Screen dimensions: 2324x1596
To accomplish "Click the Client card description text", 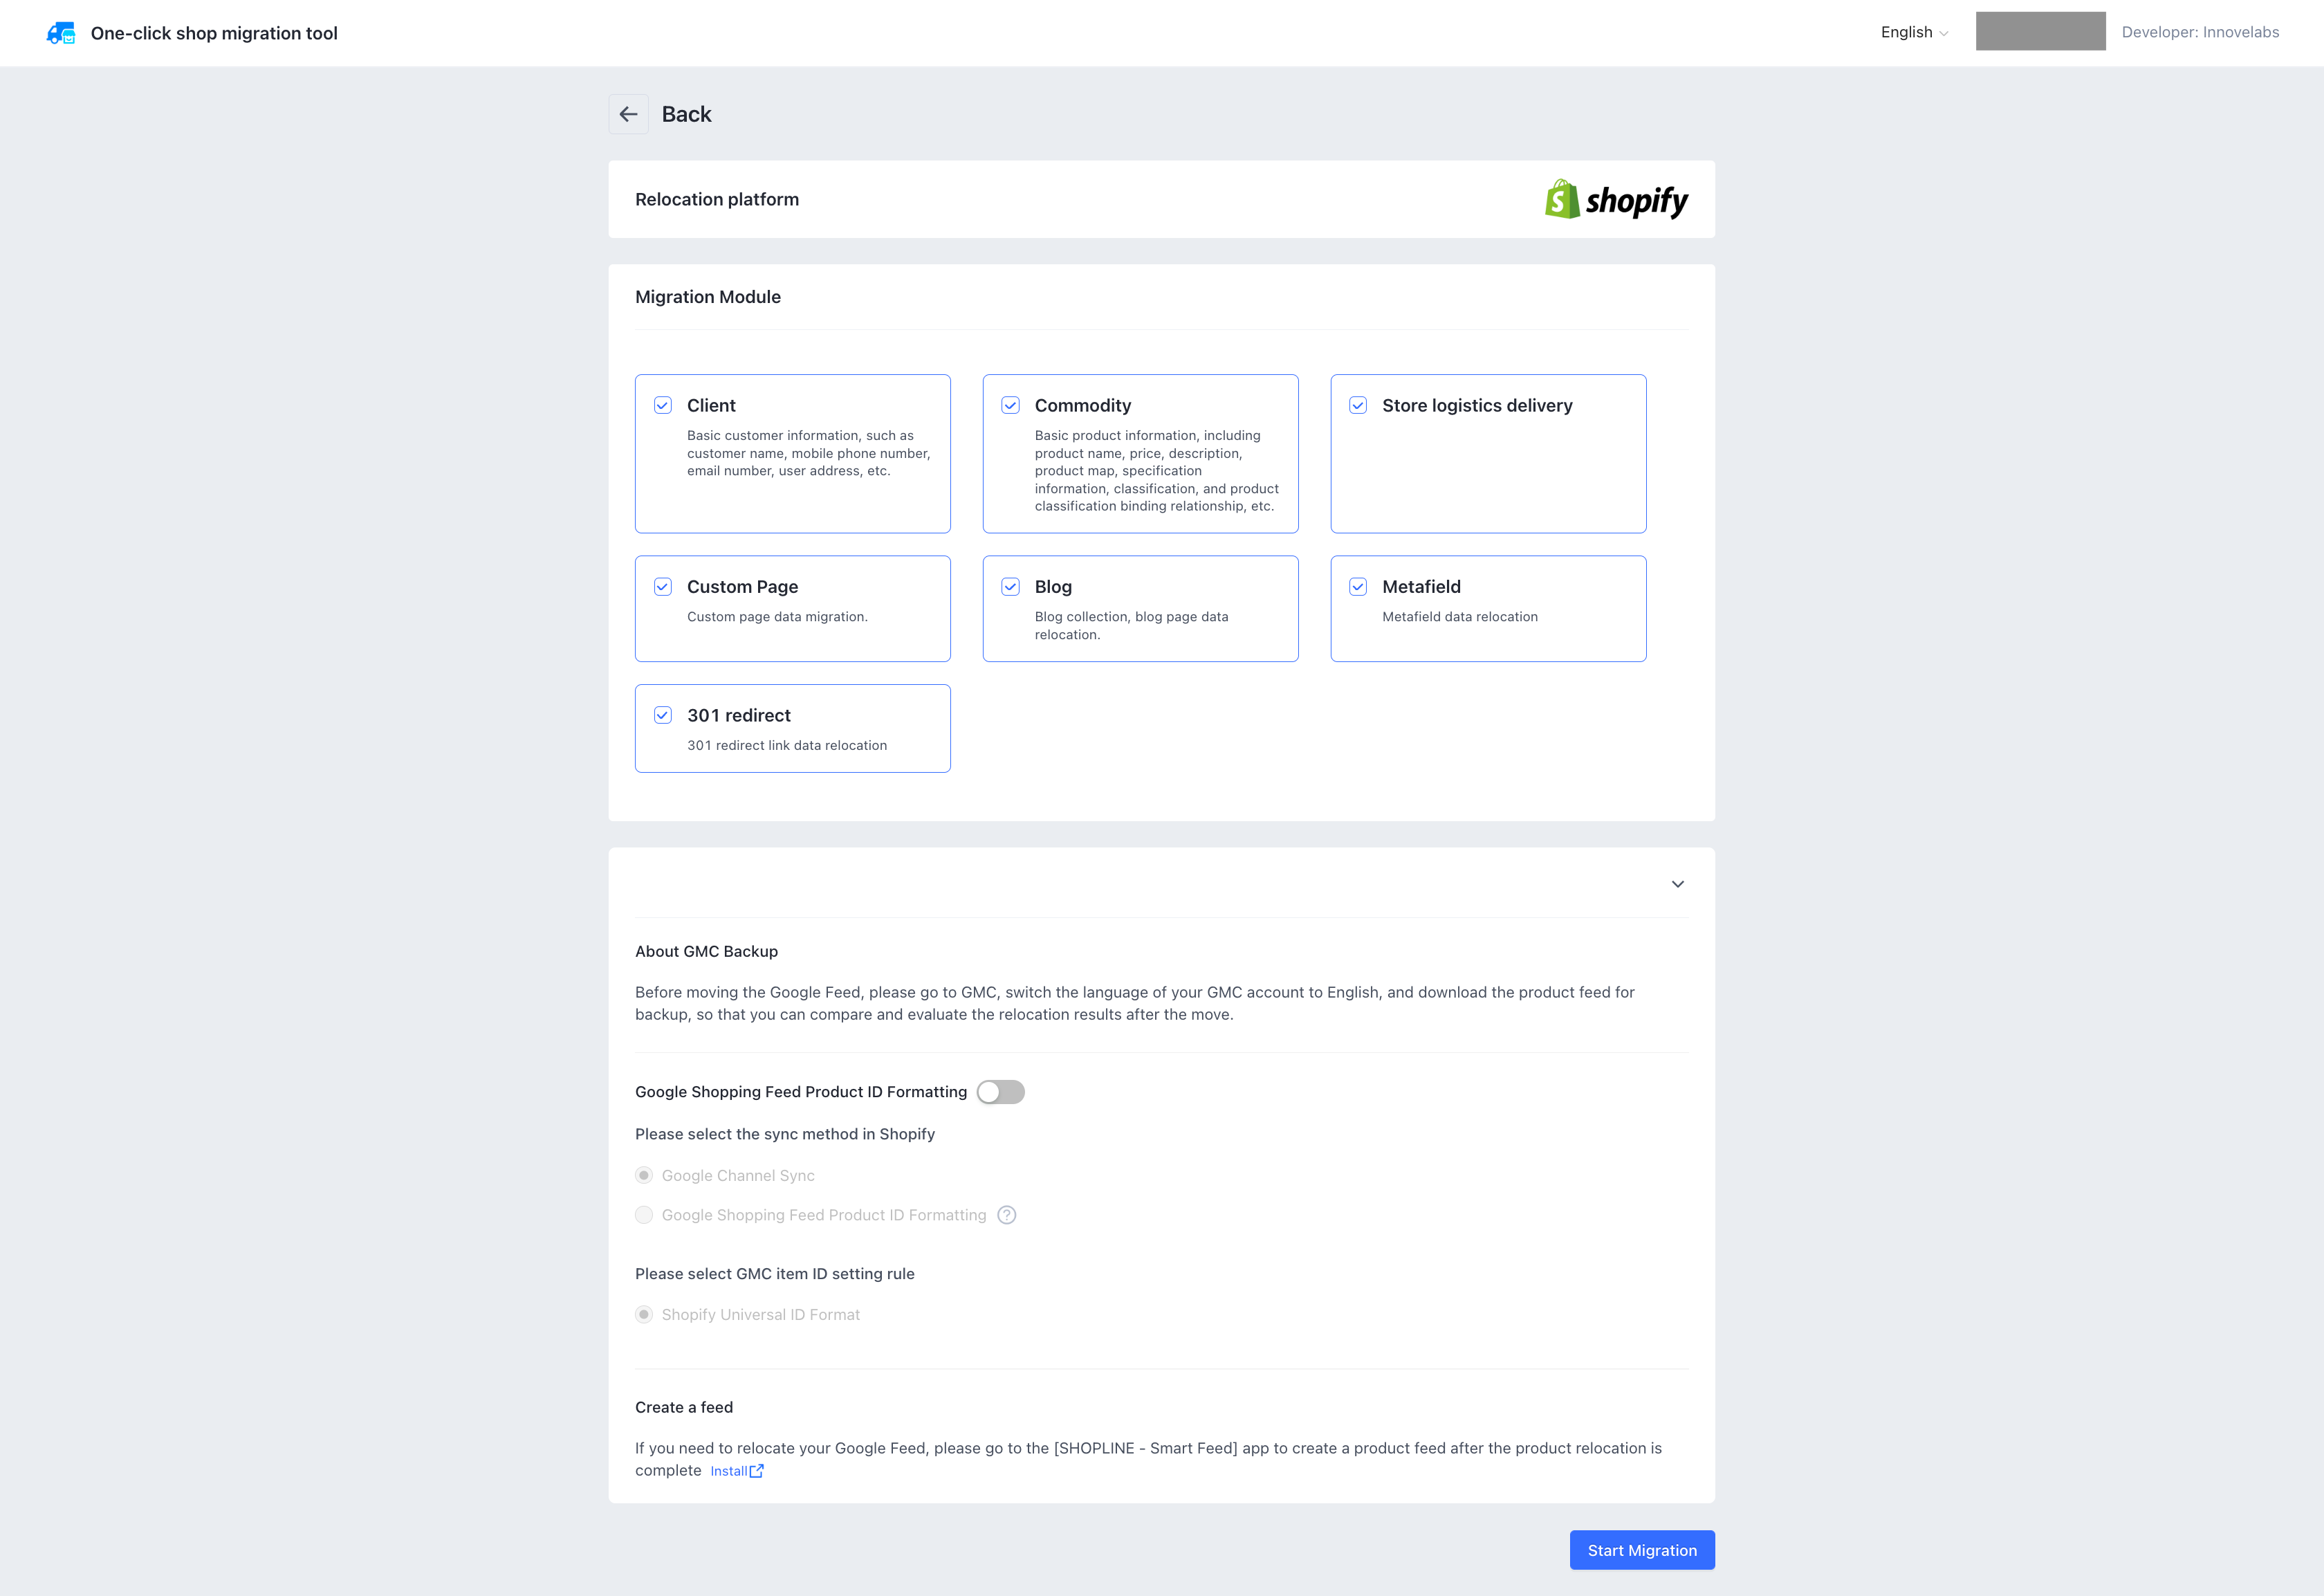I will pyautogui.click(x=809, y=453).
